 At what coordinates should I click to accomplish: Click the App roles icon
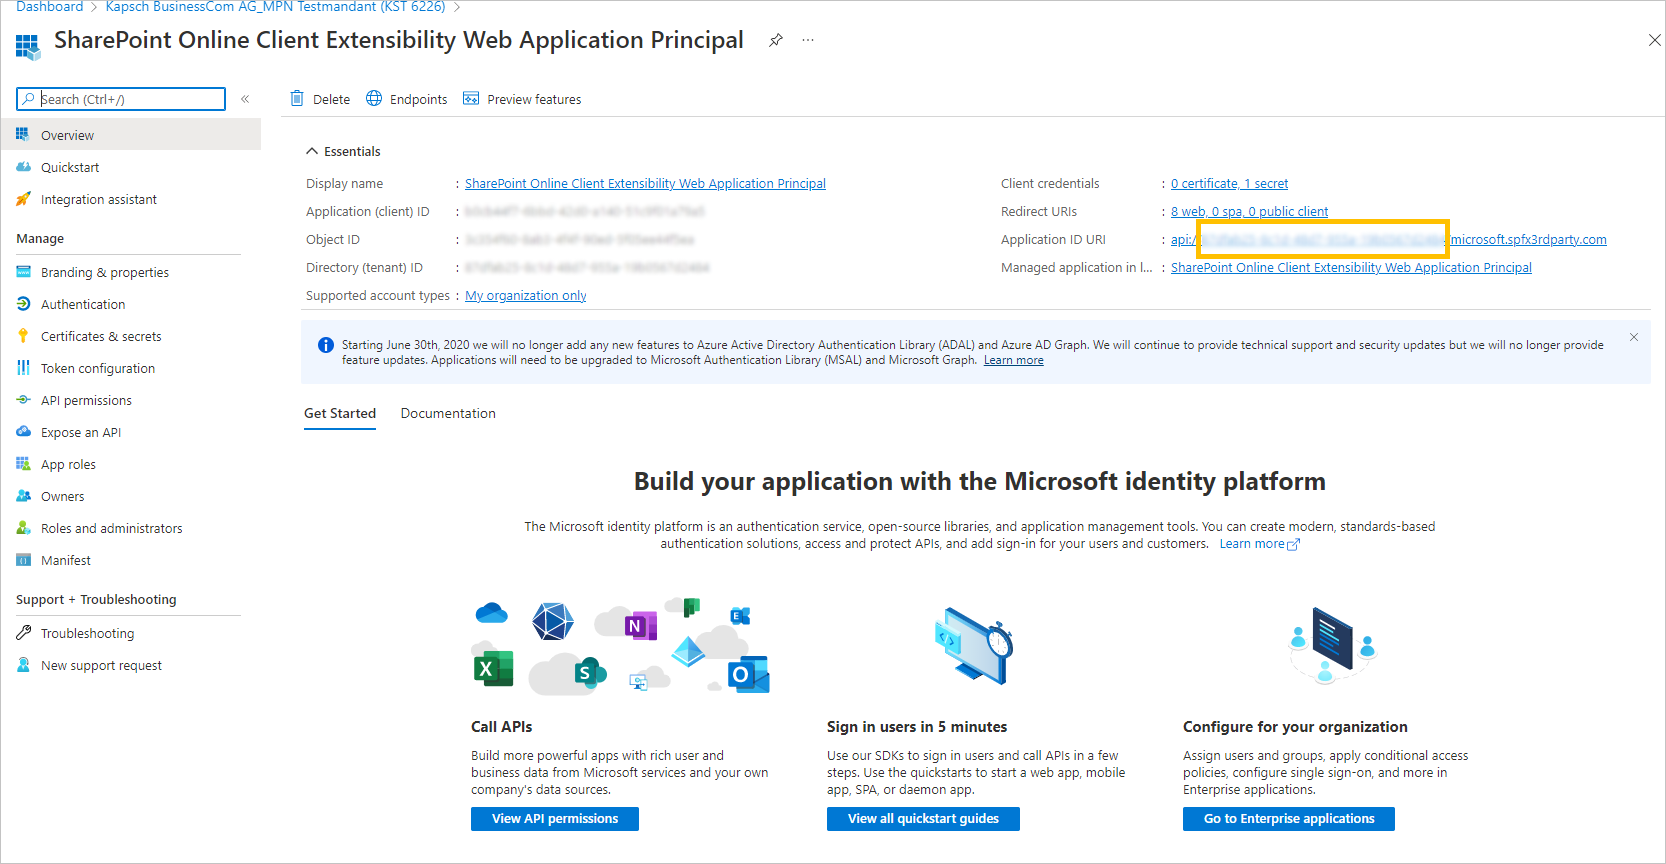pos(23,464)
